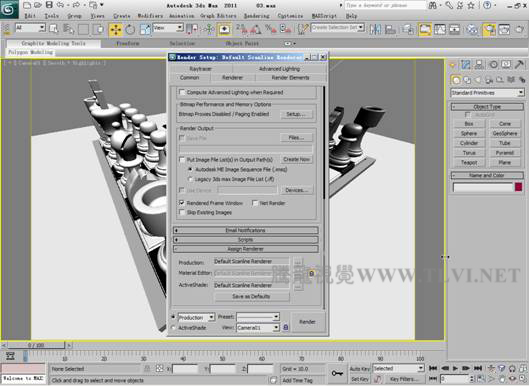Open the Display command panel tab
Screen dimensions: 529x386
coord(506,64)
